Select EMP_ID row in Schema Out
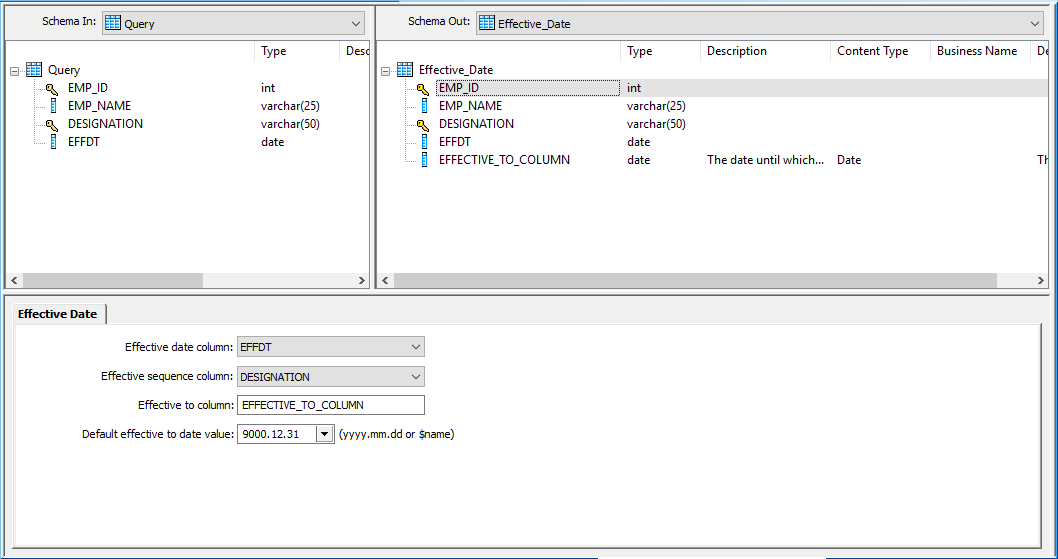Screen dimensions: 1058x559 pyautogui.click(x=712, y=88)
